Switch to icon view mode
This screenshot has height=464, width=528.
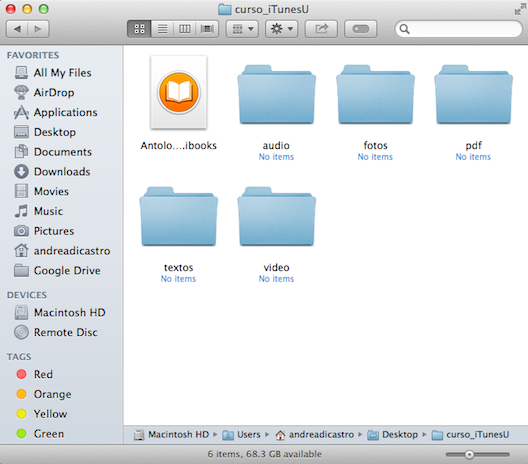click(139, 29)
